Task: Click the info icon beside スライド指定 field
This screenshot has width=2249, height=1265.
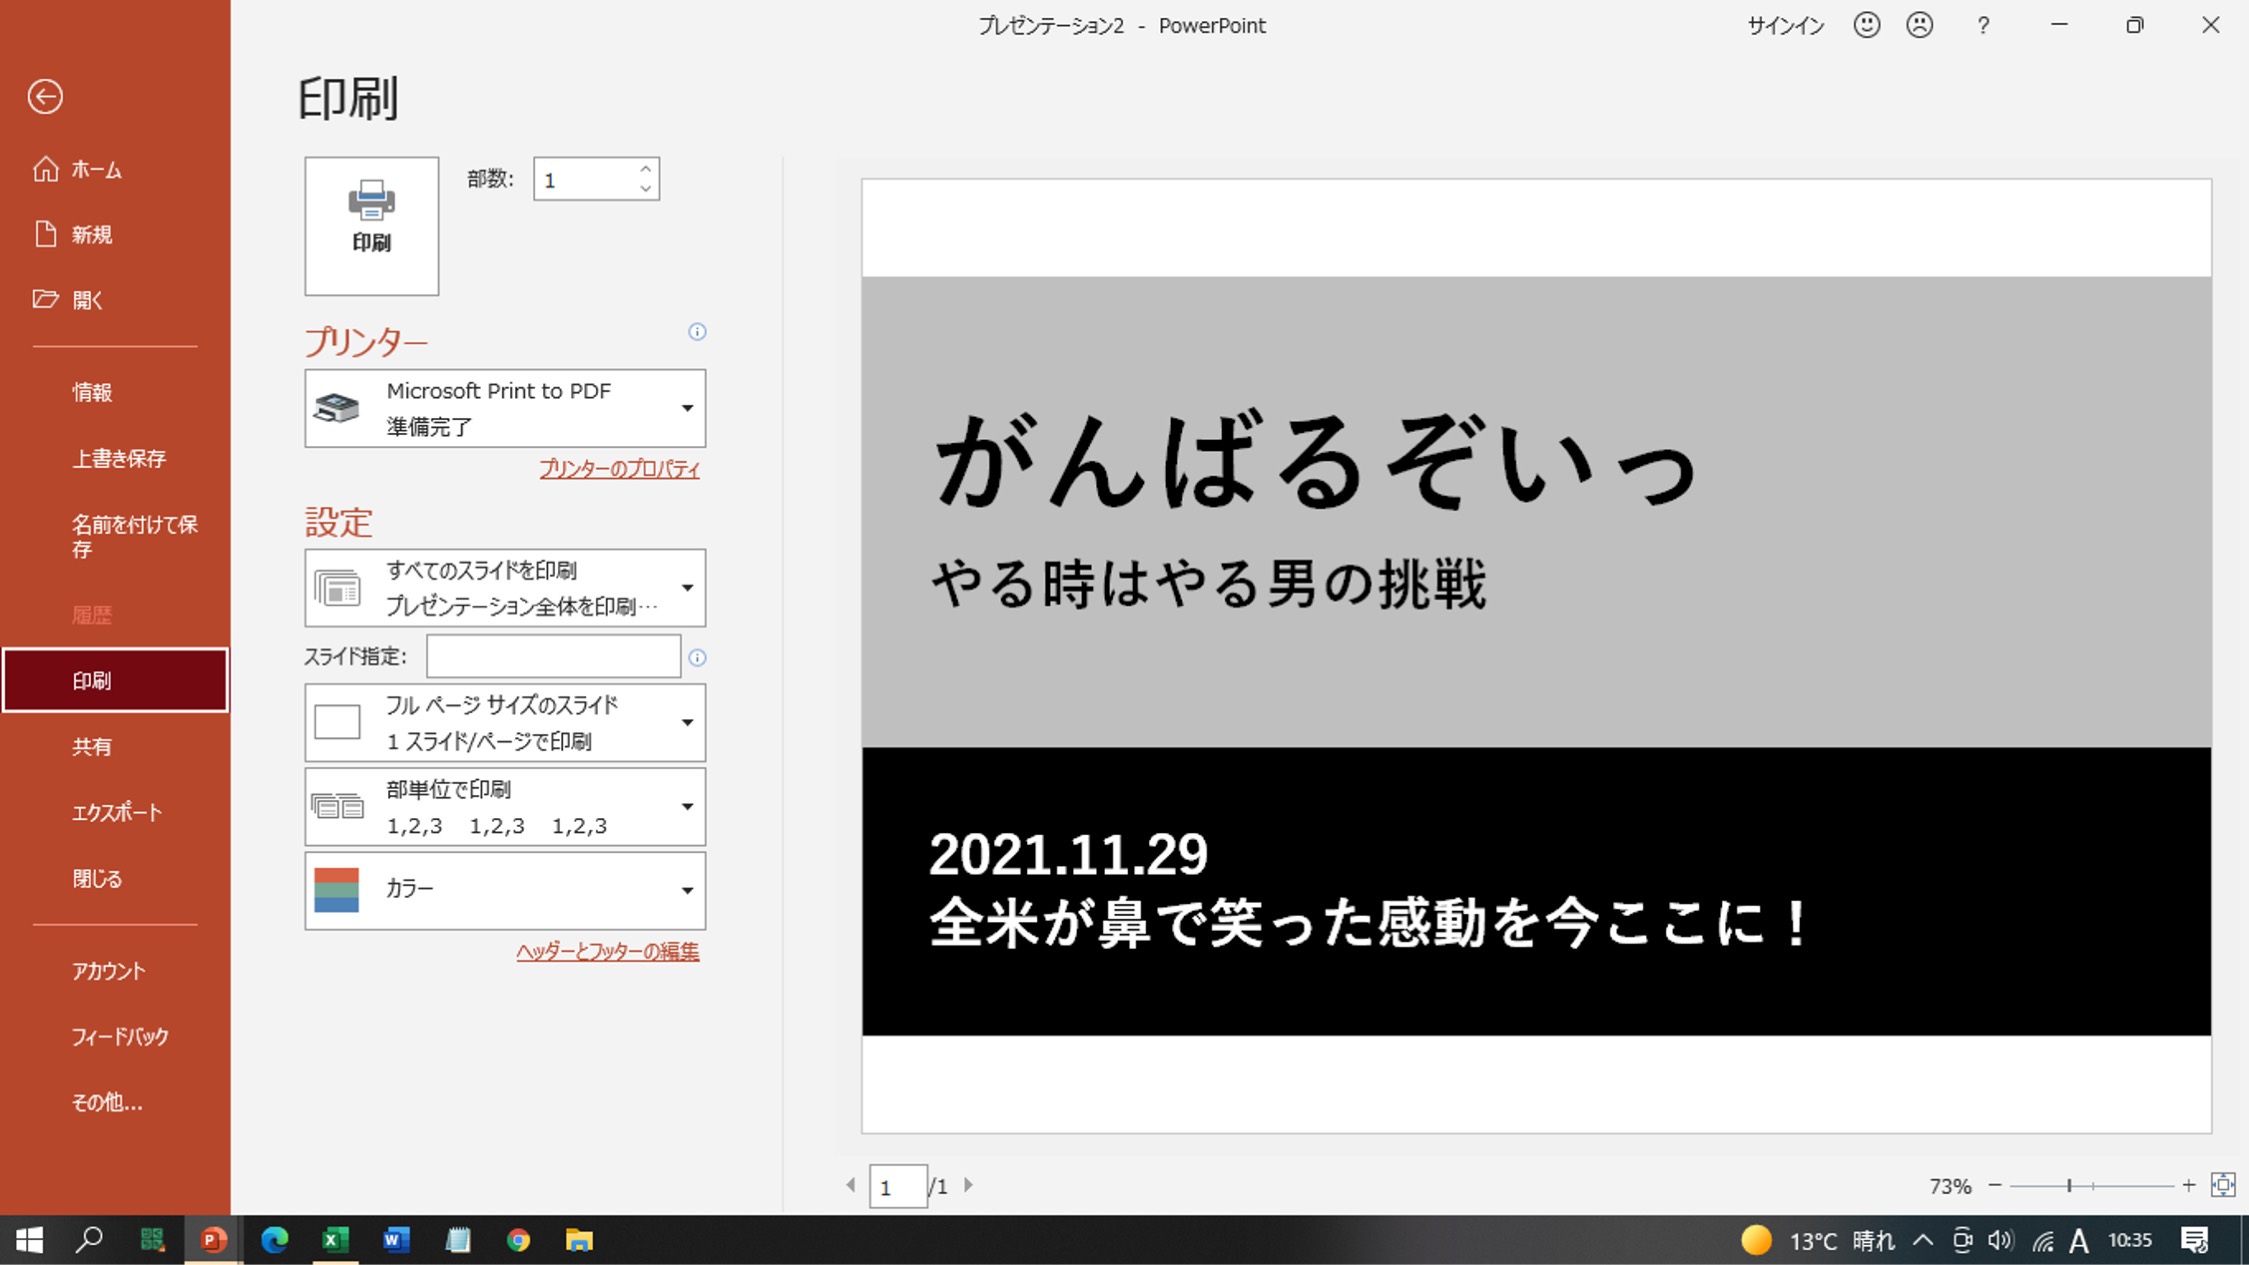Action: coord(697,657)
